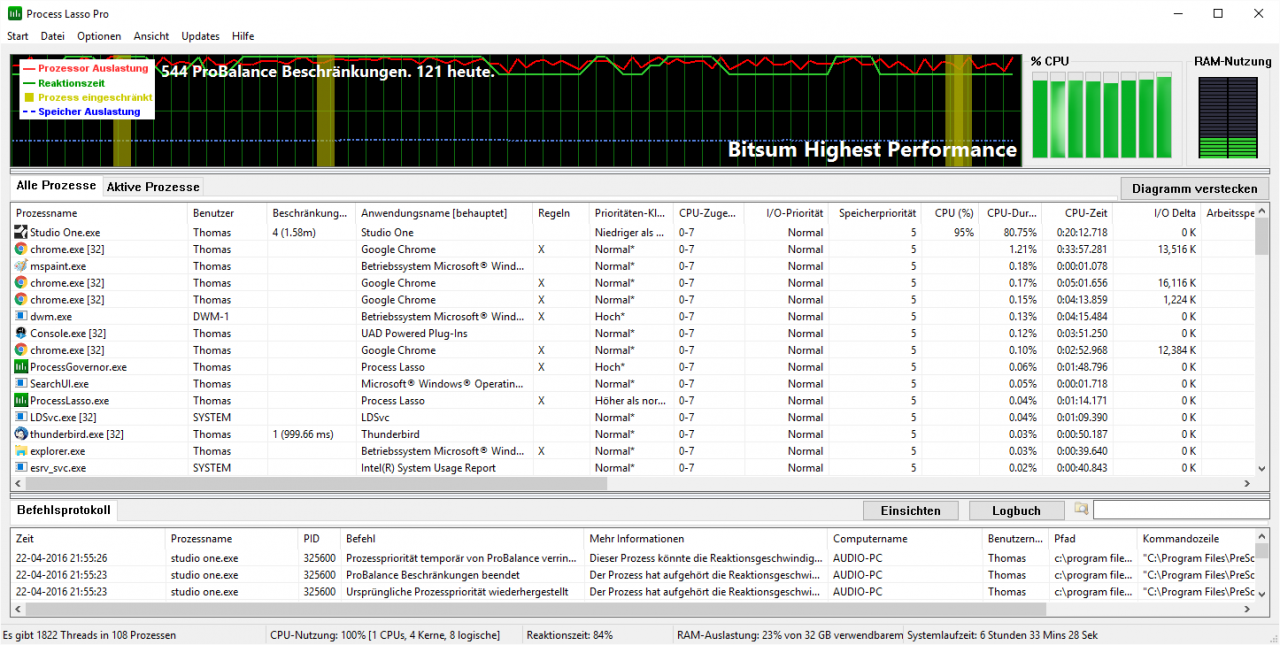1280x645 pixels.
Task: Click the thunderbird.exe process icon
Action: (x=21, y=434)
